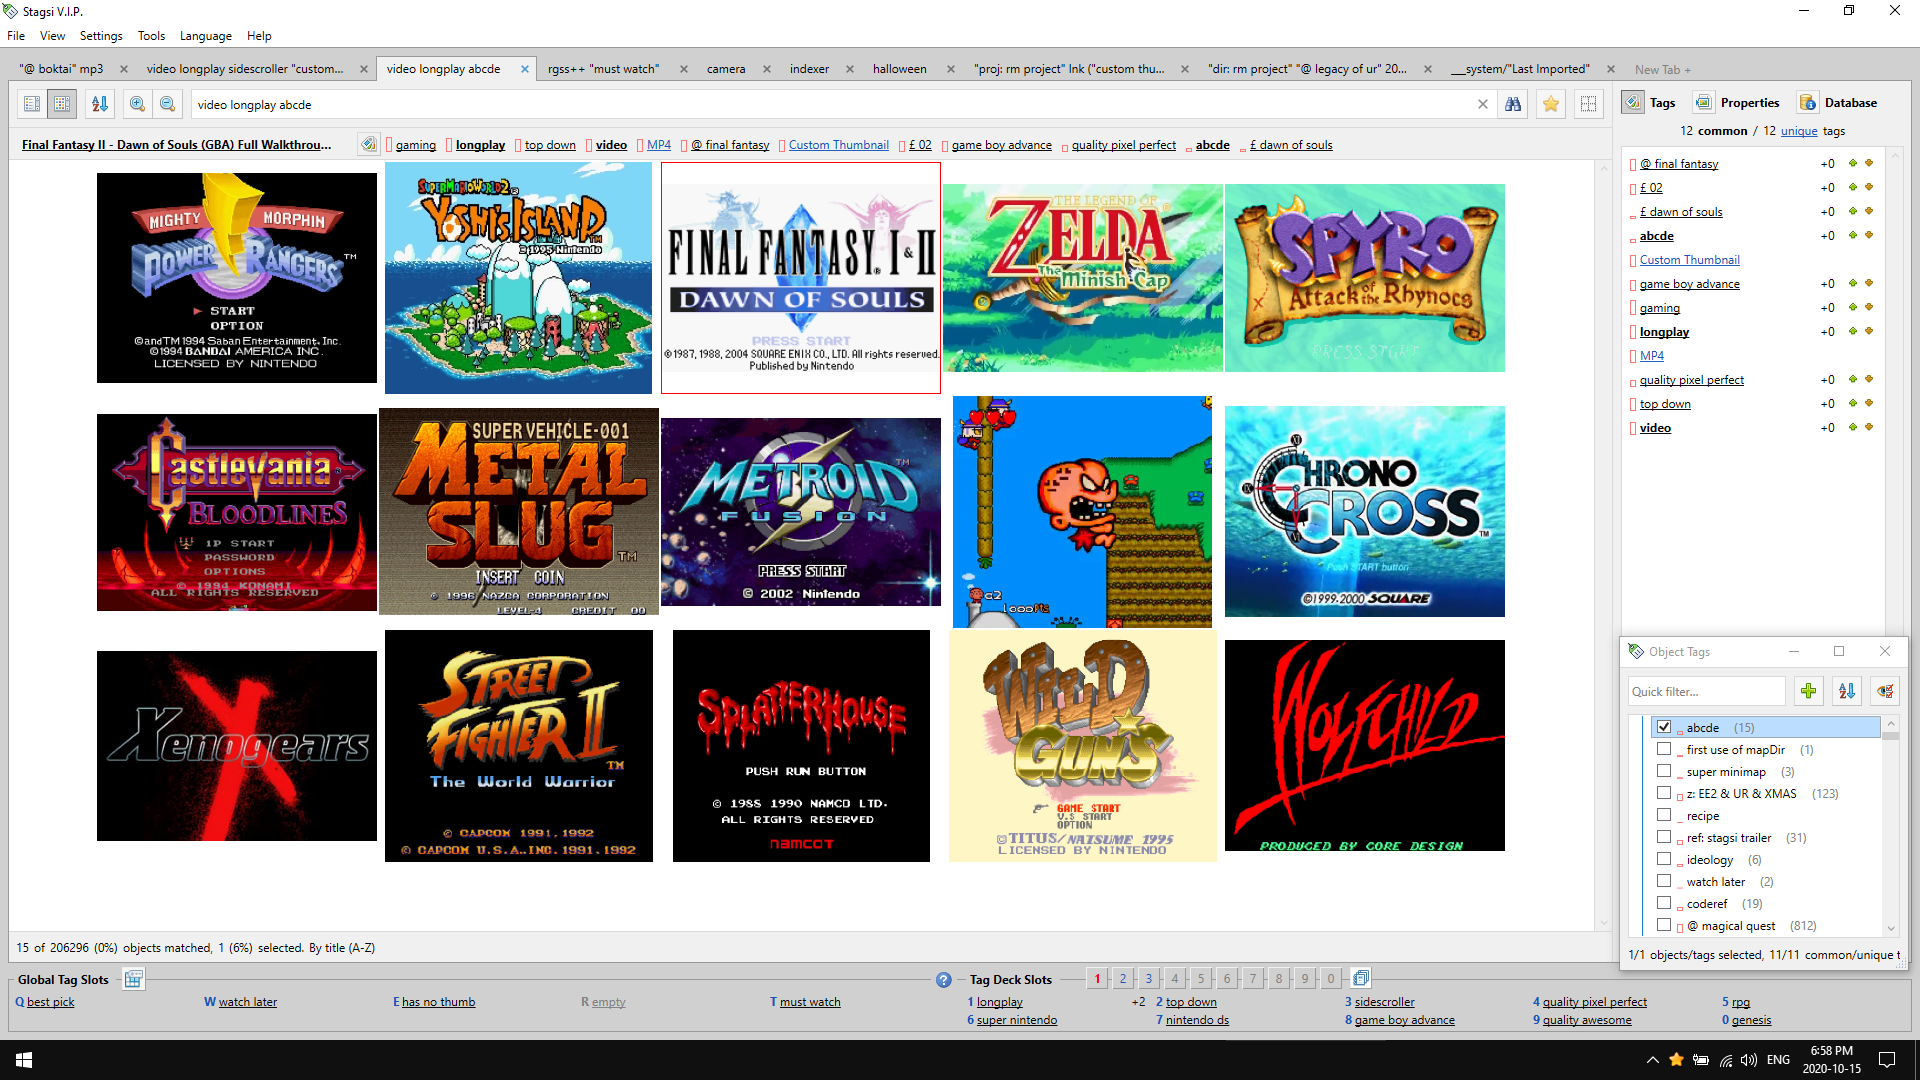Screen dimensions: 1920x1080
Task: Open Database panel icon
Action: (x=1808, y=102)
